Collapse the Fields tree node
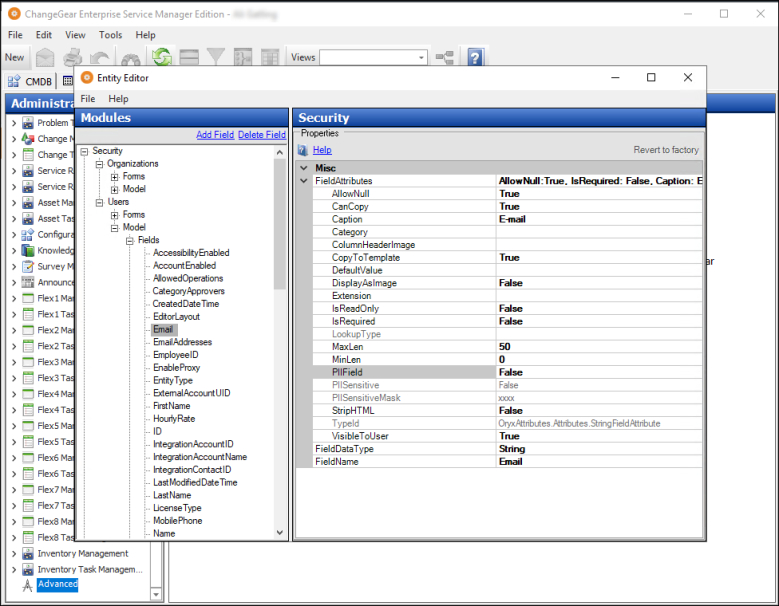 point(130,240)
